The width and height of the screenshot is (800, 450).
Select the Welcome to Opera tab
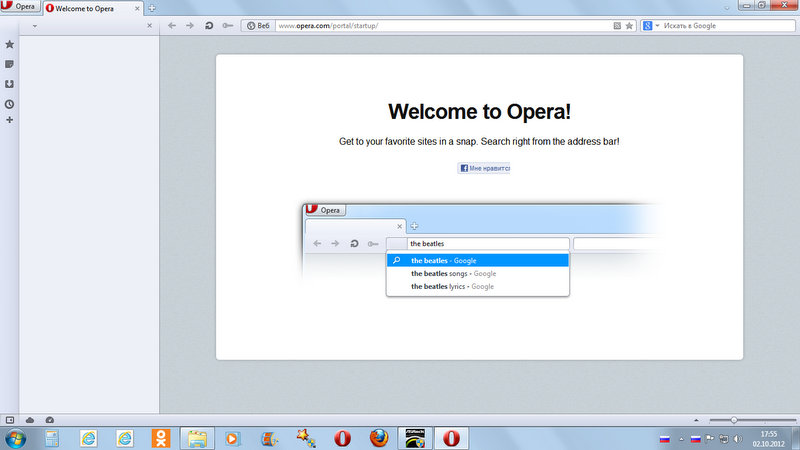[x=92, y=9]
